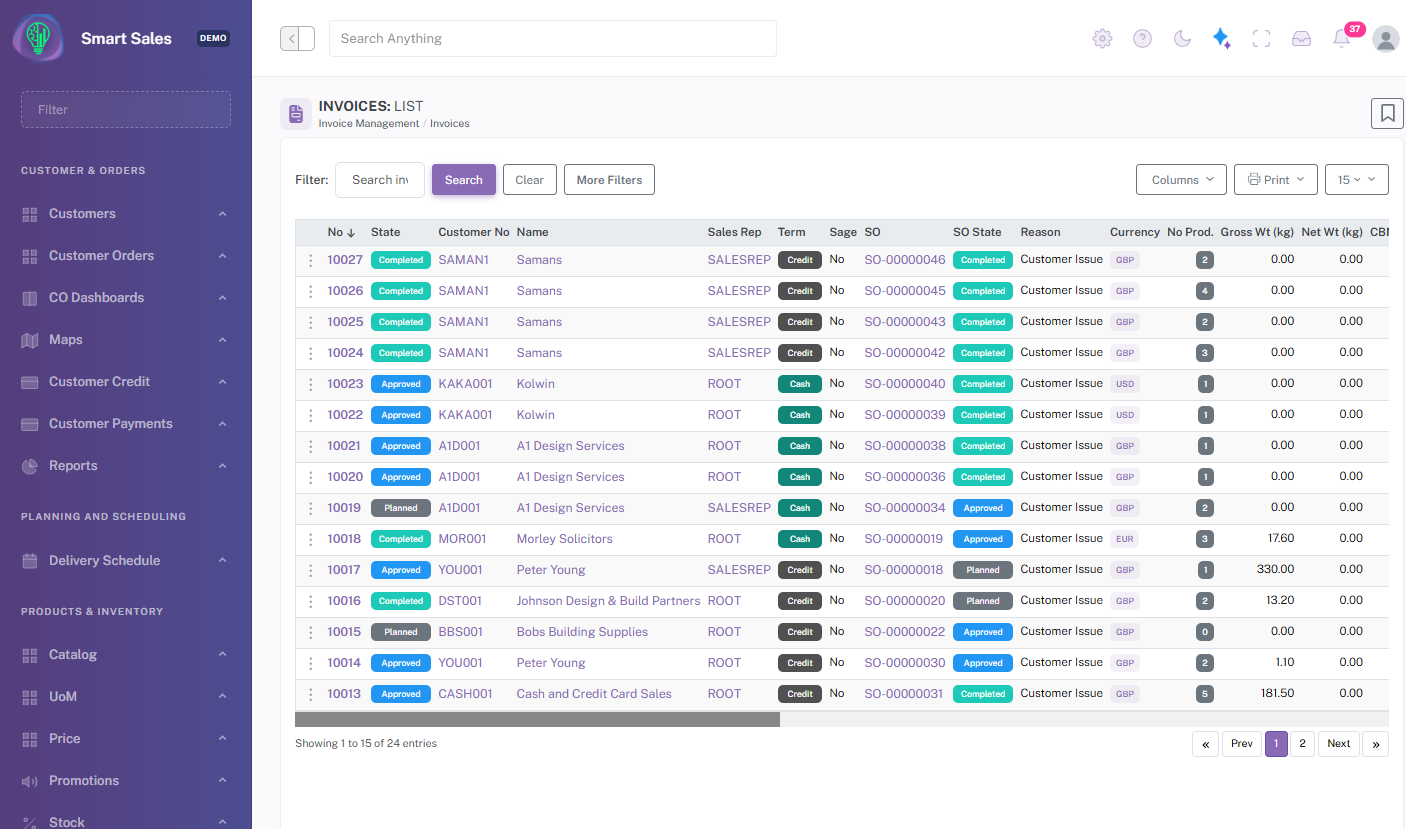Click the invoice search filter field
The width and height of the screenshot is (1406, 829).
380,180
